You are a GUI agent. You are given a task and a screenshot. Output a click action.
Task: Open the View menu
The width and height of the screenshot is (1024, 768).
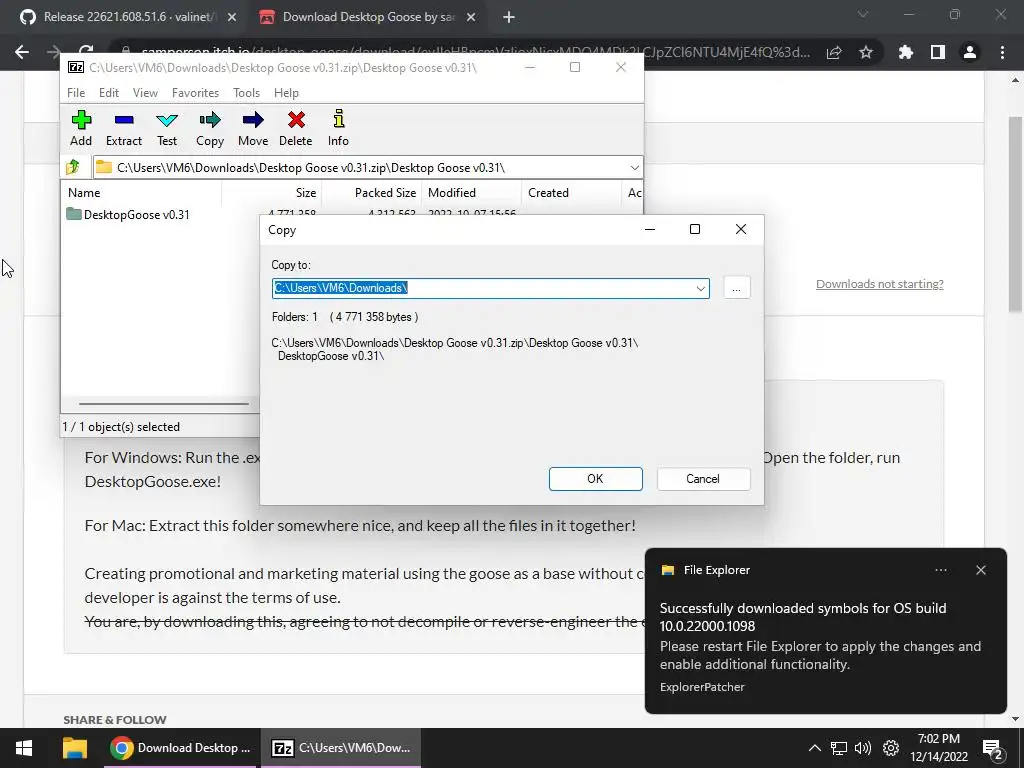tap(145, 93)
